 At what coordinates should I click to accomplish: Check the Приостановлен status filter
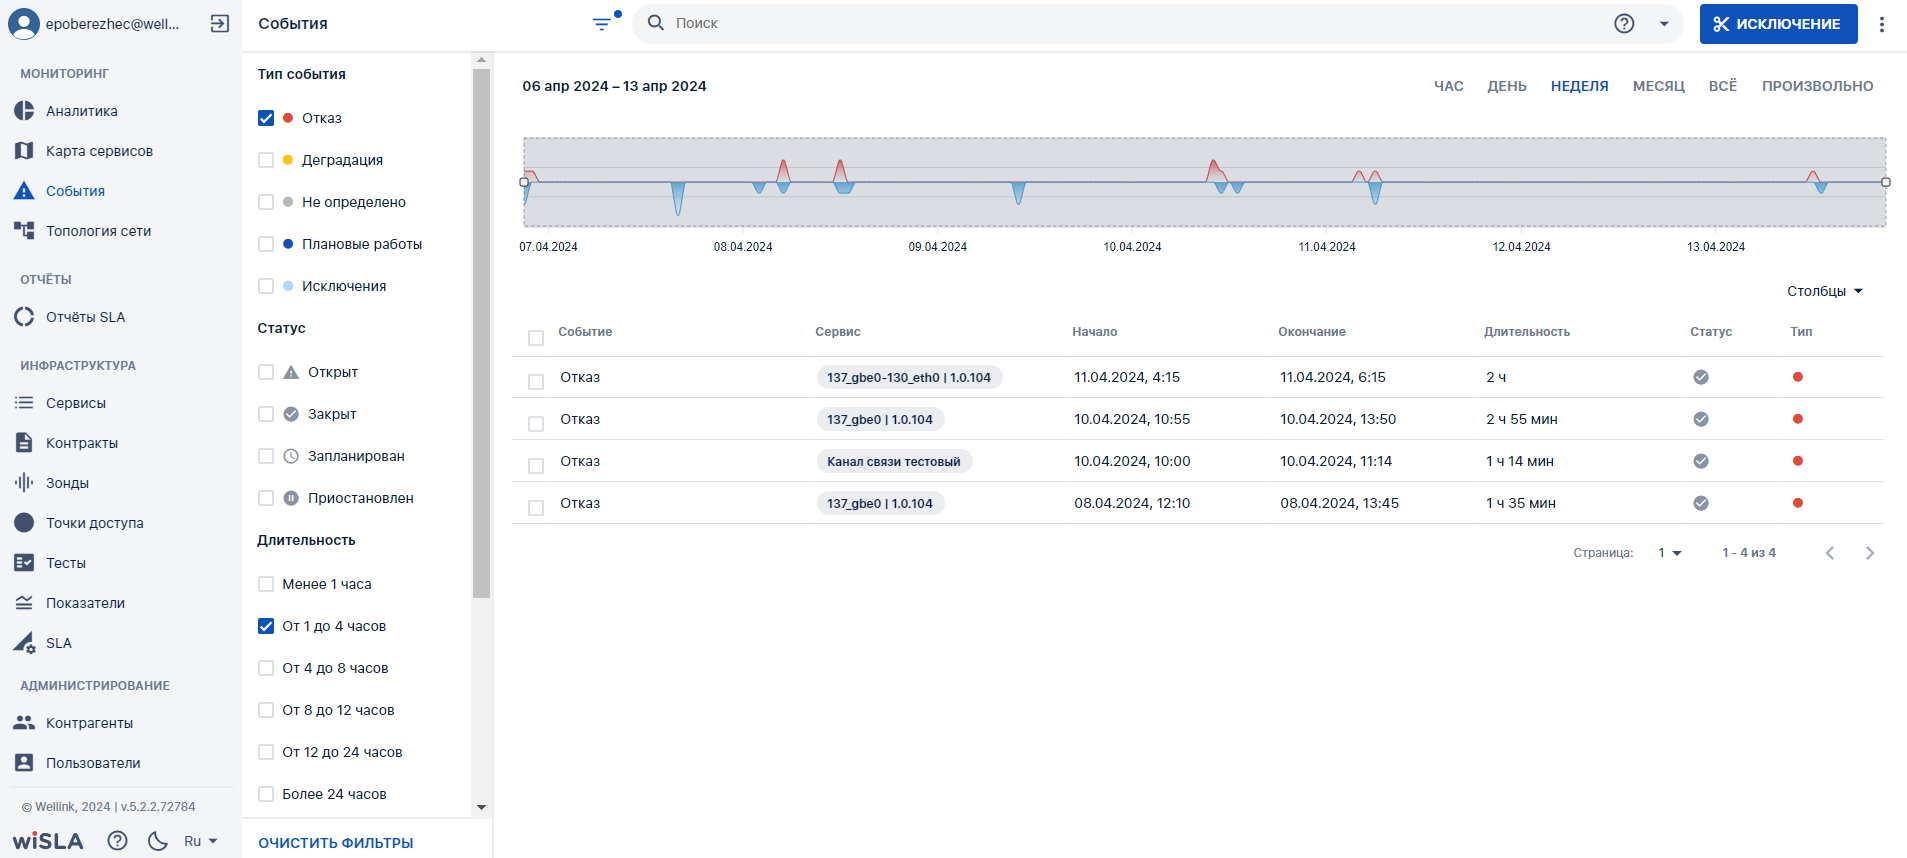coord(266,498)
